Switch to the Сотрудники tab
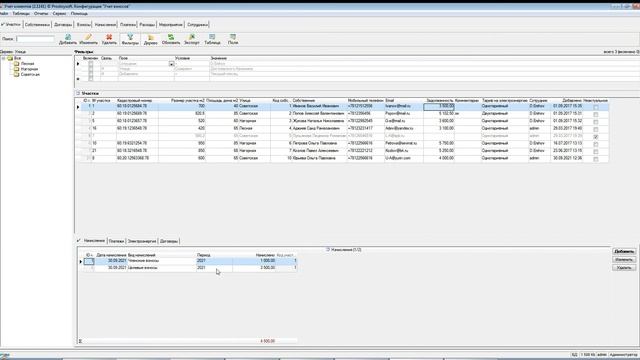 coord(198,25)
